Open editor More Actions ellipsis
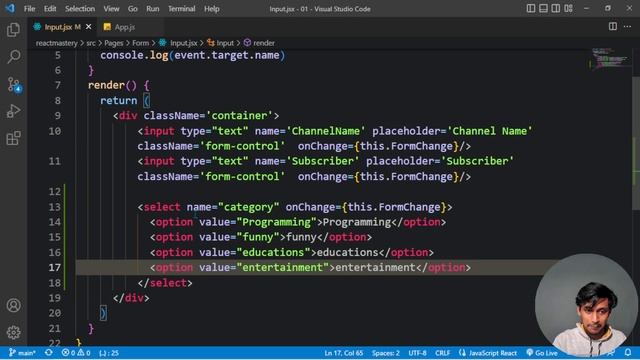Screen dimensions: 640x360 tap(627, 27)
